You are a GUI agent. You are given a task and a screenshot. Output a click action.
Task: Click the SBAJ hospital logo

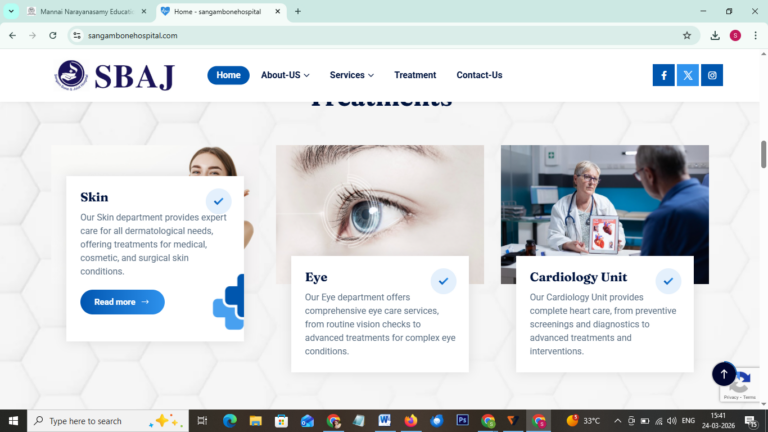click(x=115, y=75)
